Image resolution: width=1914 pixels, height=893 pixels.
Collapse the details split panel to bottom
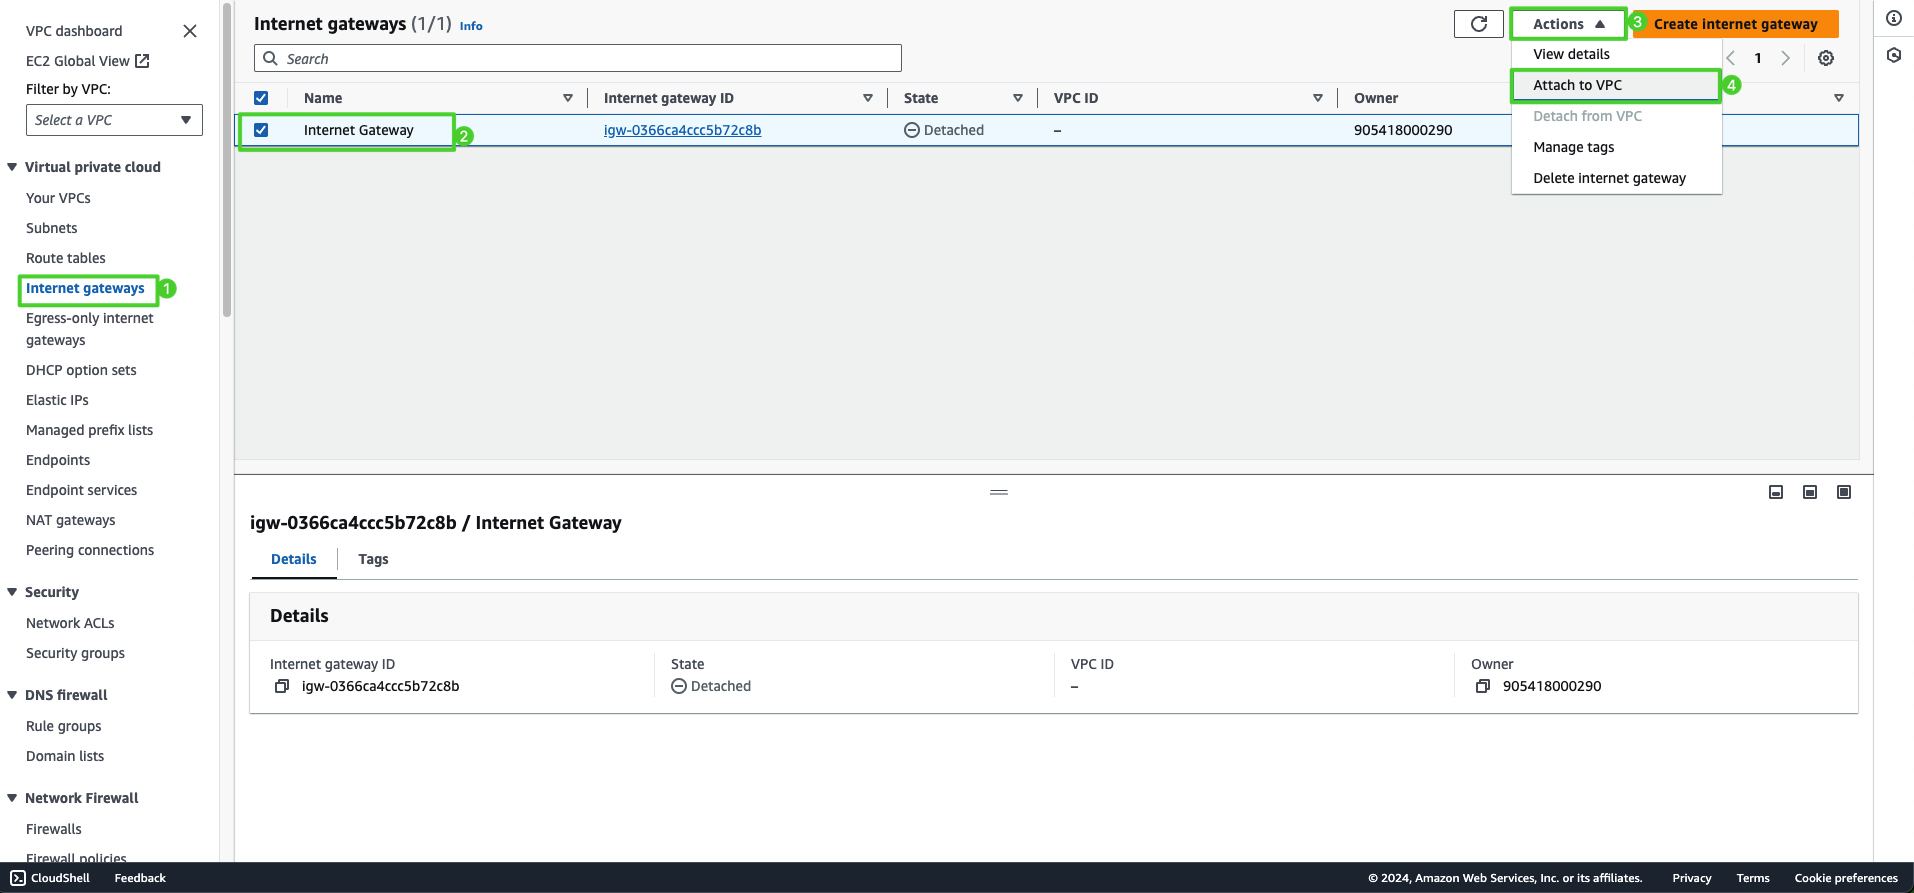point(1776,492)
